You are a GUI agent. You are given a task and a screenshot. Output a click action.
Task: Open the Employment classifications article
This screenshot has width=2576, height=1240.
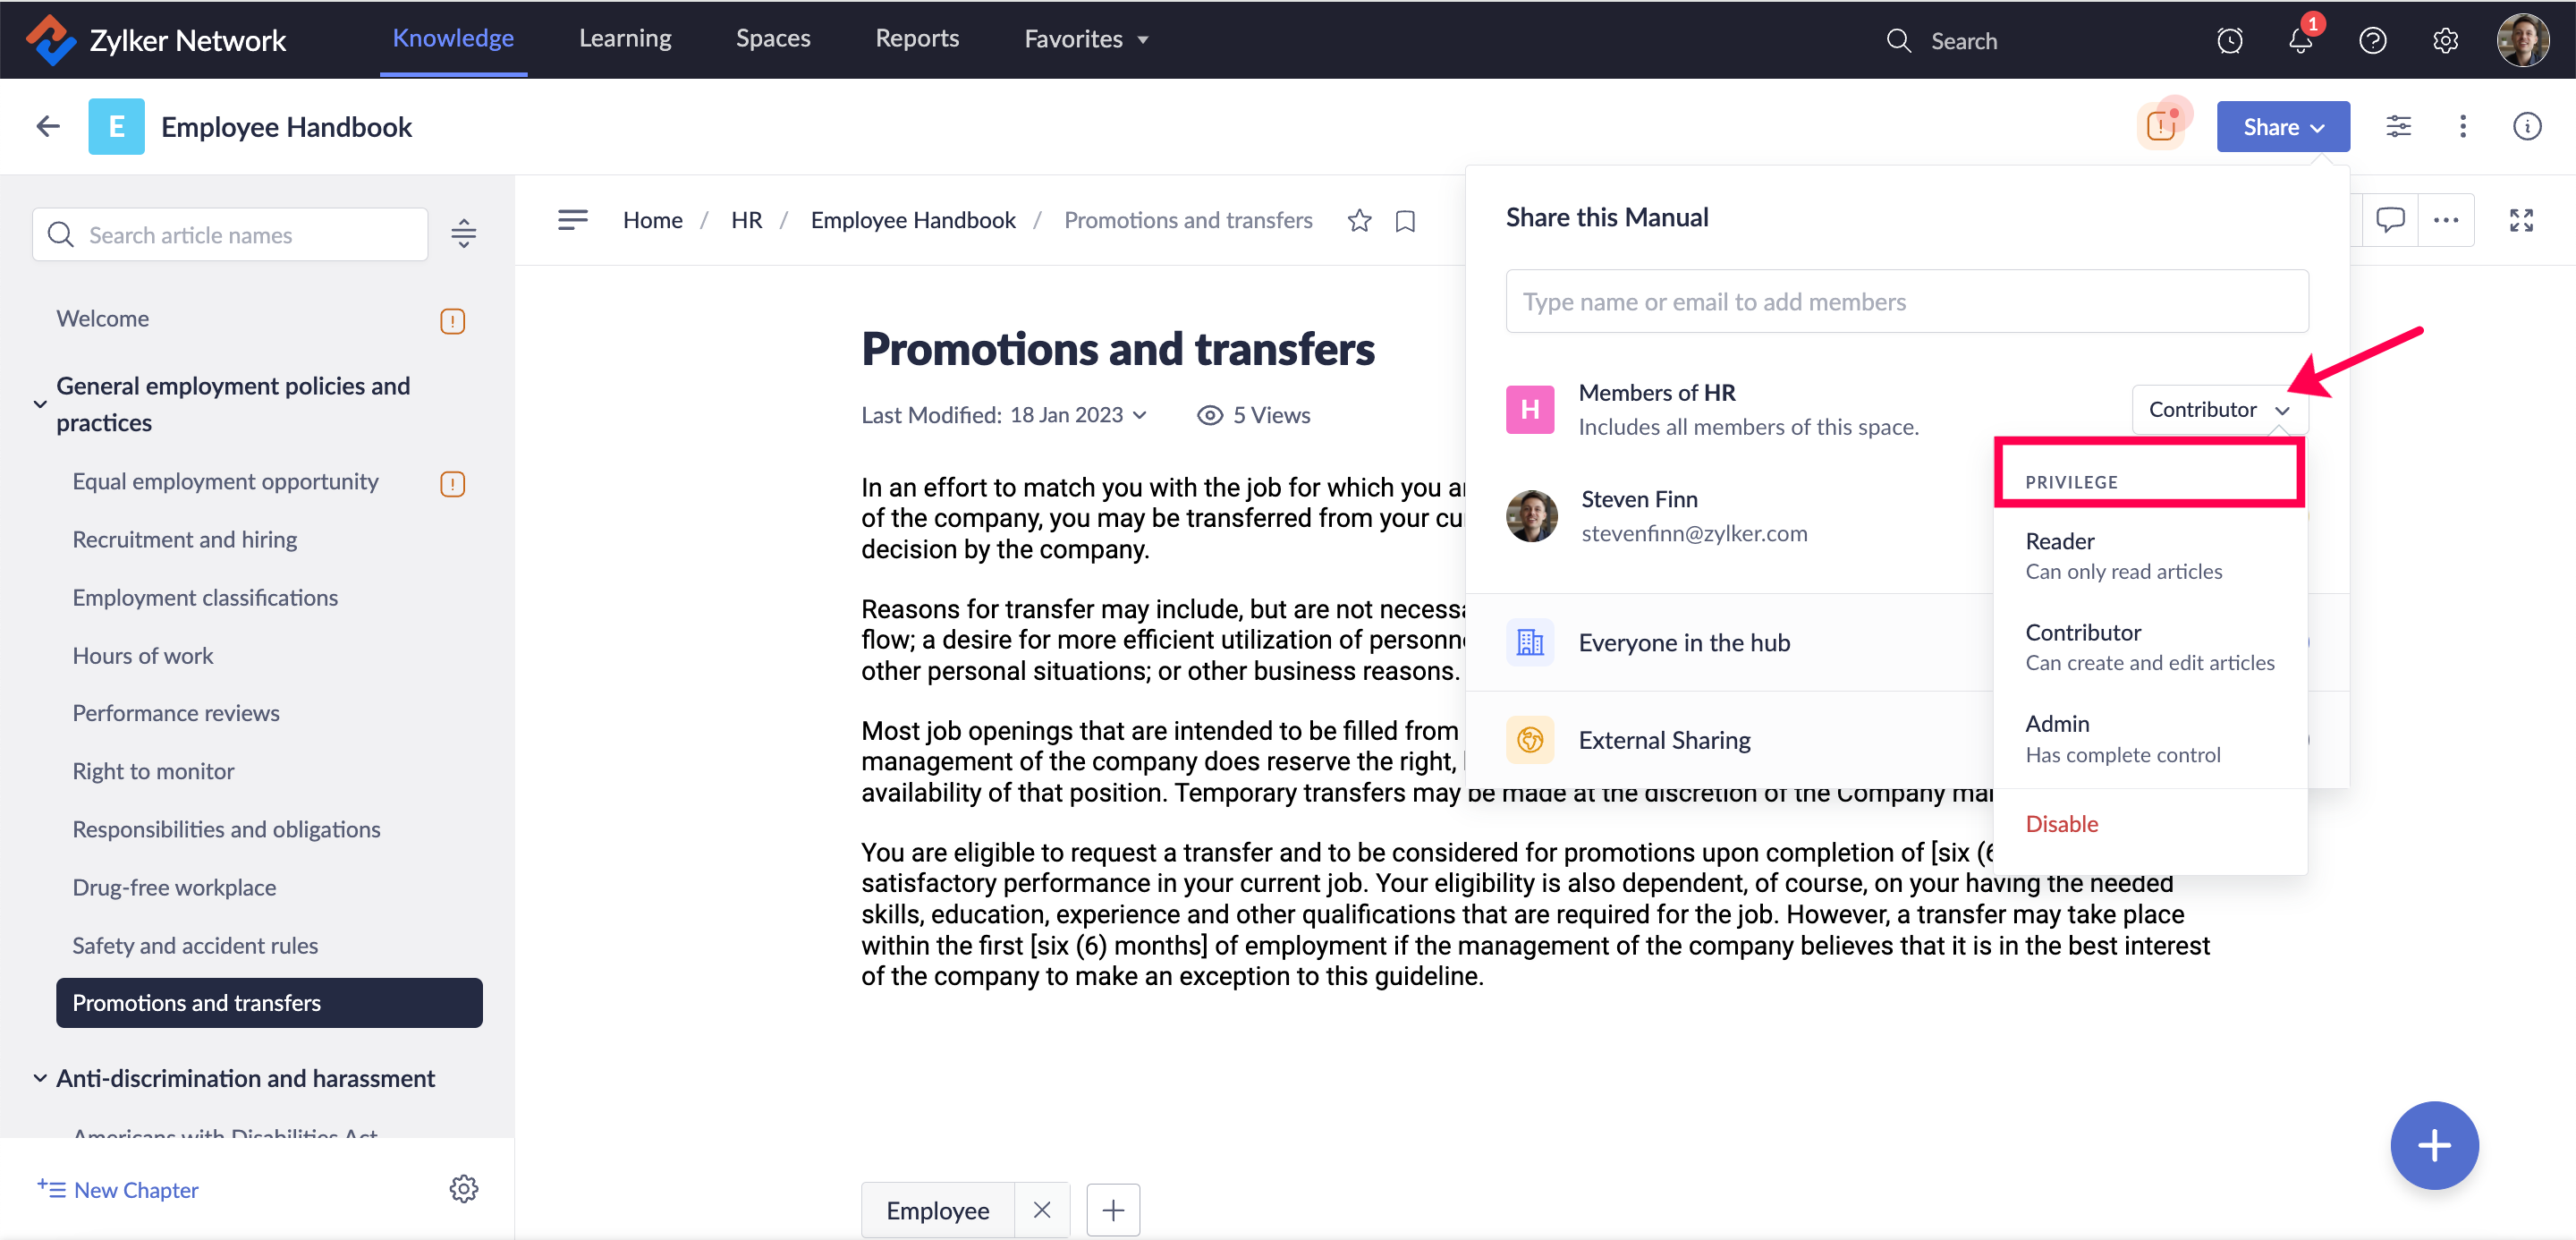pyautogui.click(x=205, y=597)
